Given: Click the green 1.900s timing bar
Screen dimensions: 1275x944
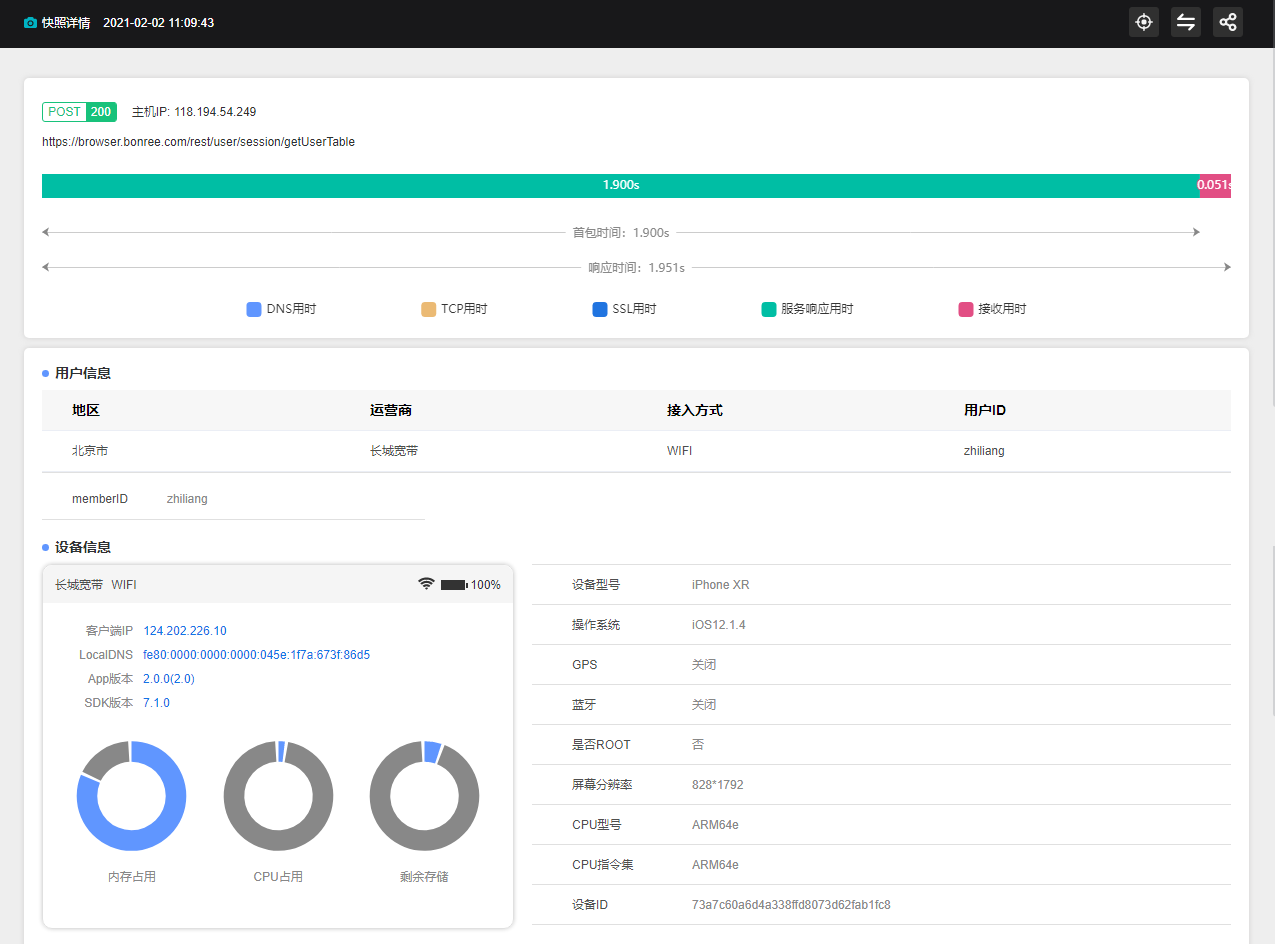Looking at the screenshot, I should 620,186.
